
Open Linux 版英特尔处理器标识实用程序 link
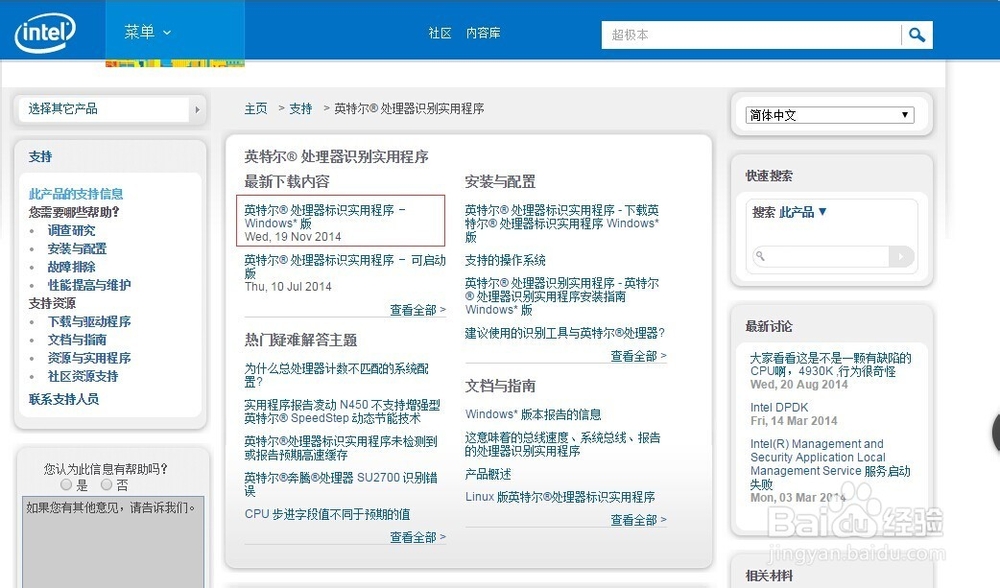tap(560, 497)
